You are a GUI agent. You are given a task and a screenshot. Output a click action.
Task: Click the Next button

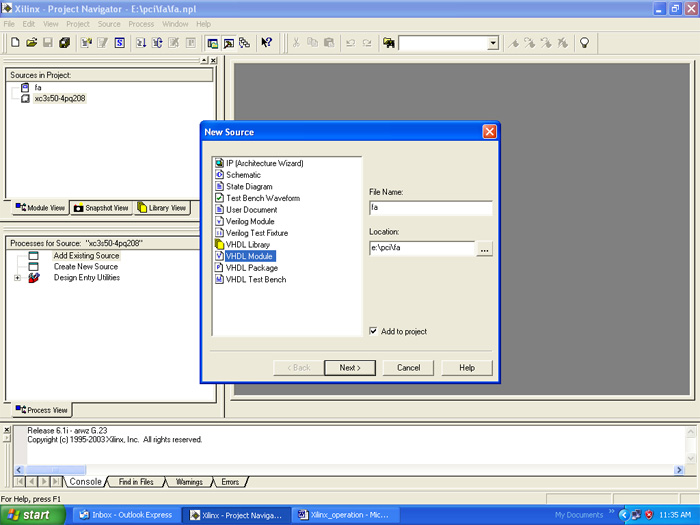350,368
